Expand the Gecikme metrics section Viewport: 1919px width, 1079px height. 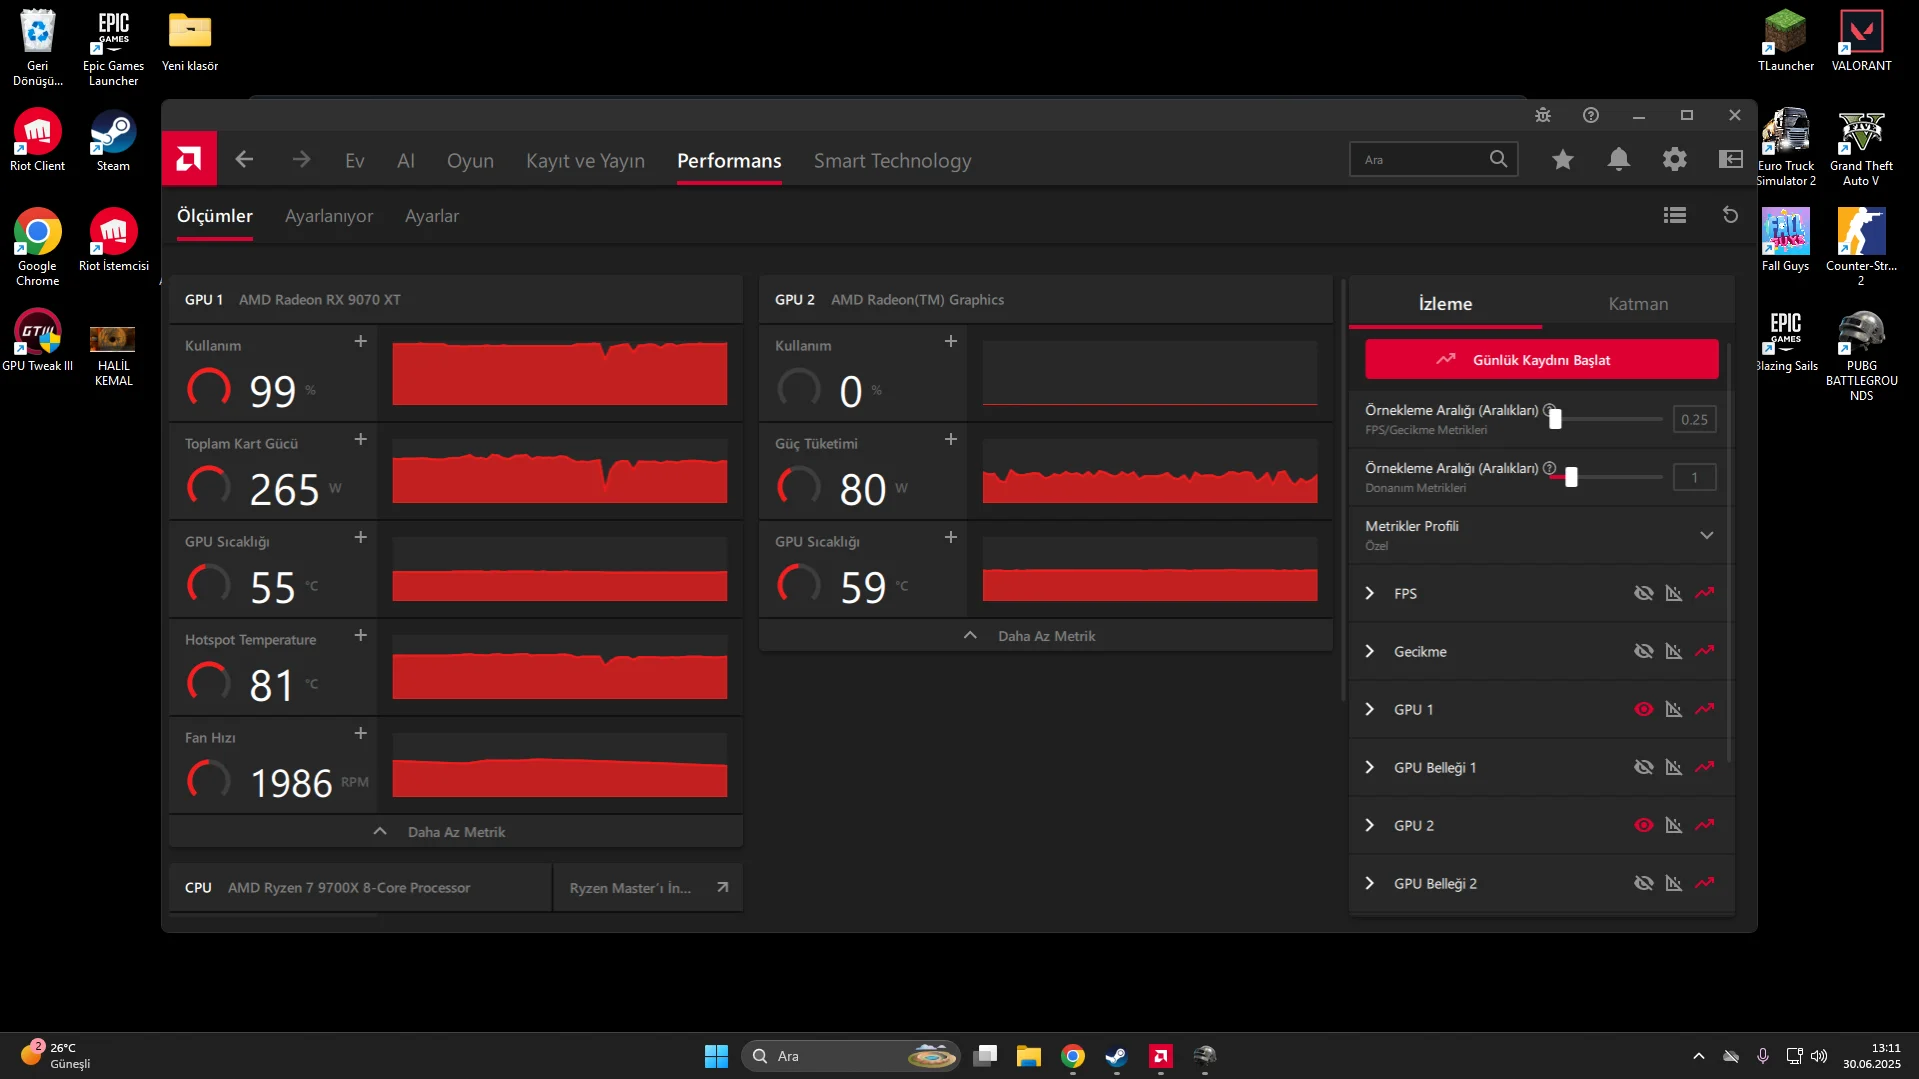[1370, 651]
